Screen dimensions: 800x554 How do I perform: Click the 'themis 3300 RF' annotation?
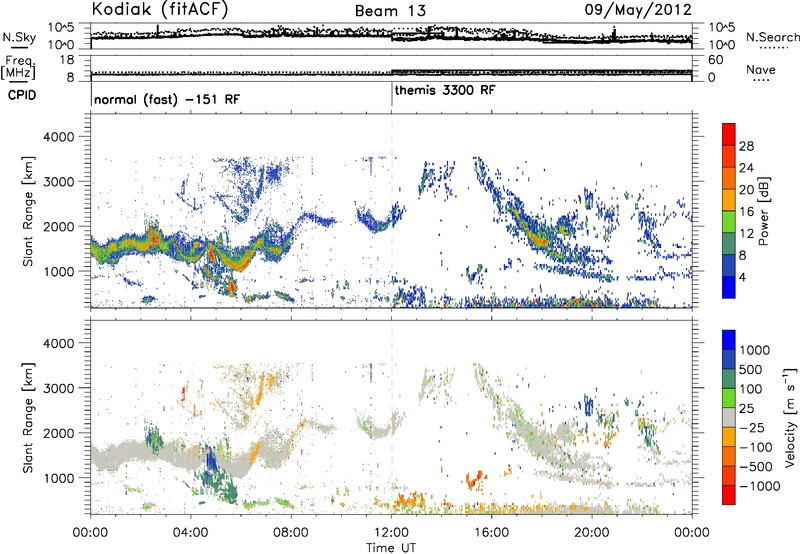(x=445, y=90)
